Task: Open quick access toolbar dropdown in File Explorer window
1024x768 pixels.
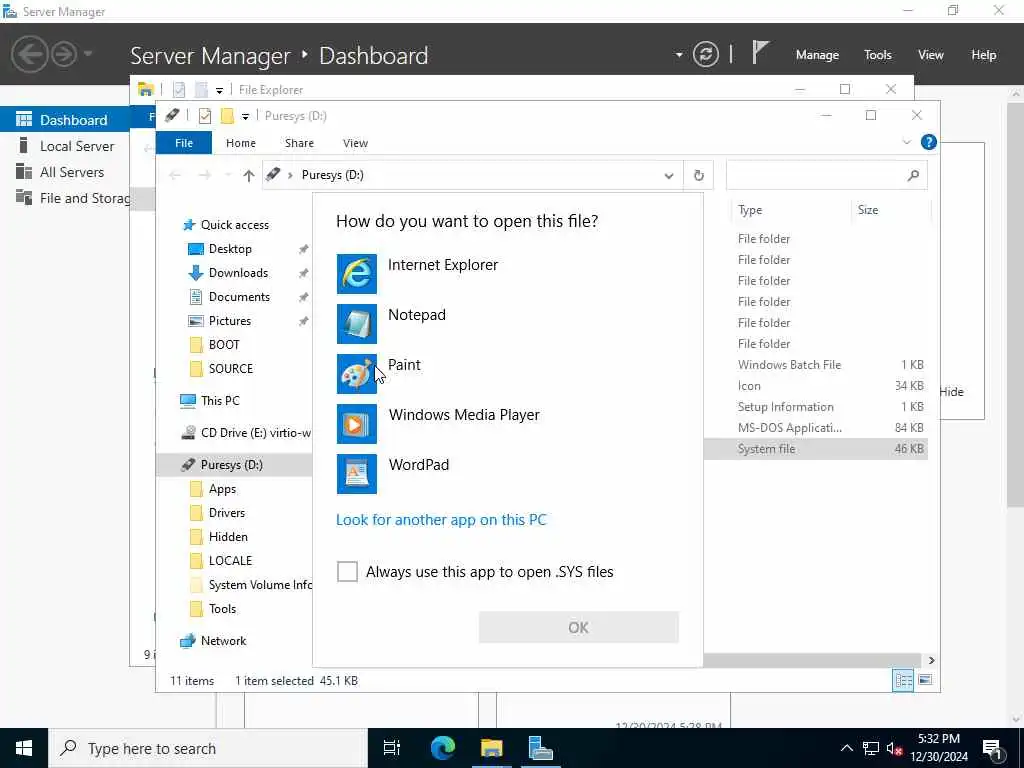Action: (219, 91)
